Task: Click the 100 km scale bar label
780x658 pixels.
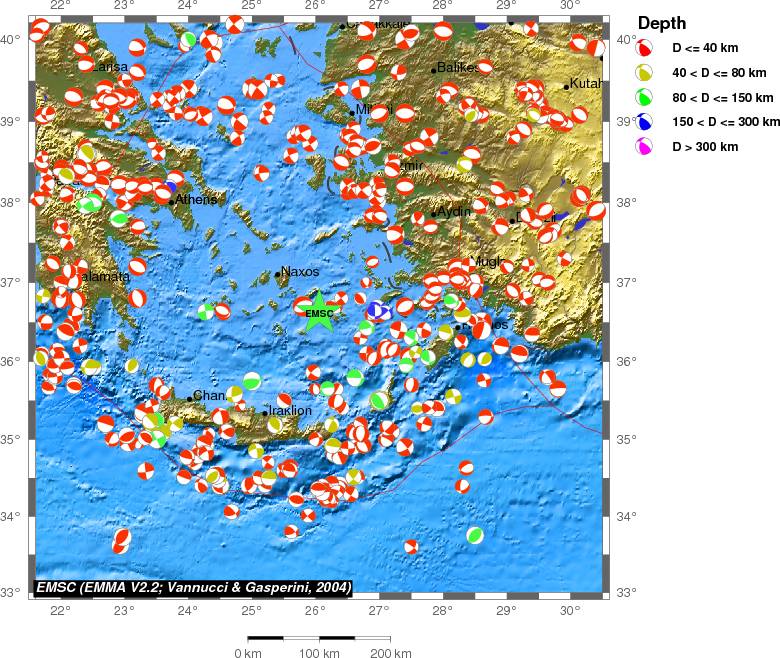Action: 319,653
